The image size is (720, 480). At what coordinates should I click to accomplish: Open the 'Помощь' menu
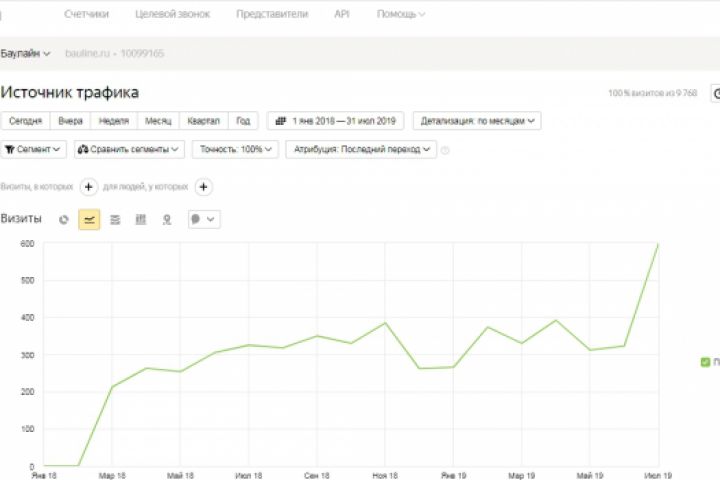point(400,14)
